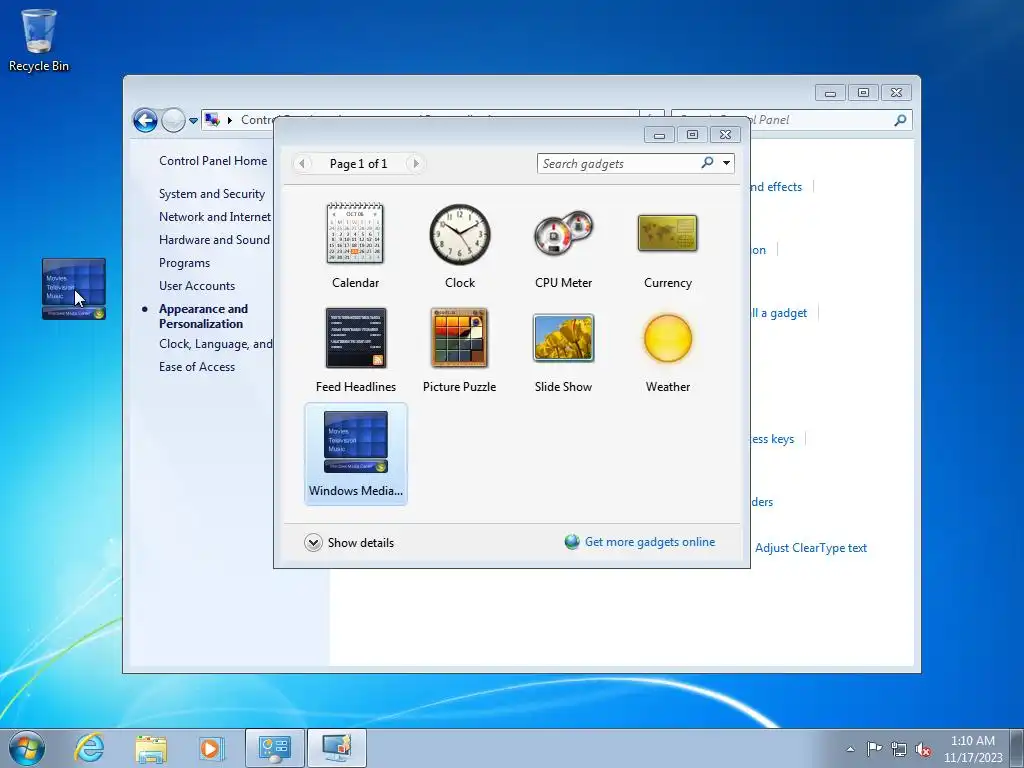The width and height of the screenshot is (1024, 768).
Task: Click Adjust ClearType text link
Action: click(810, 548)
